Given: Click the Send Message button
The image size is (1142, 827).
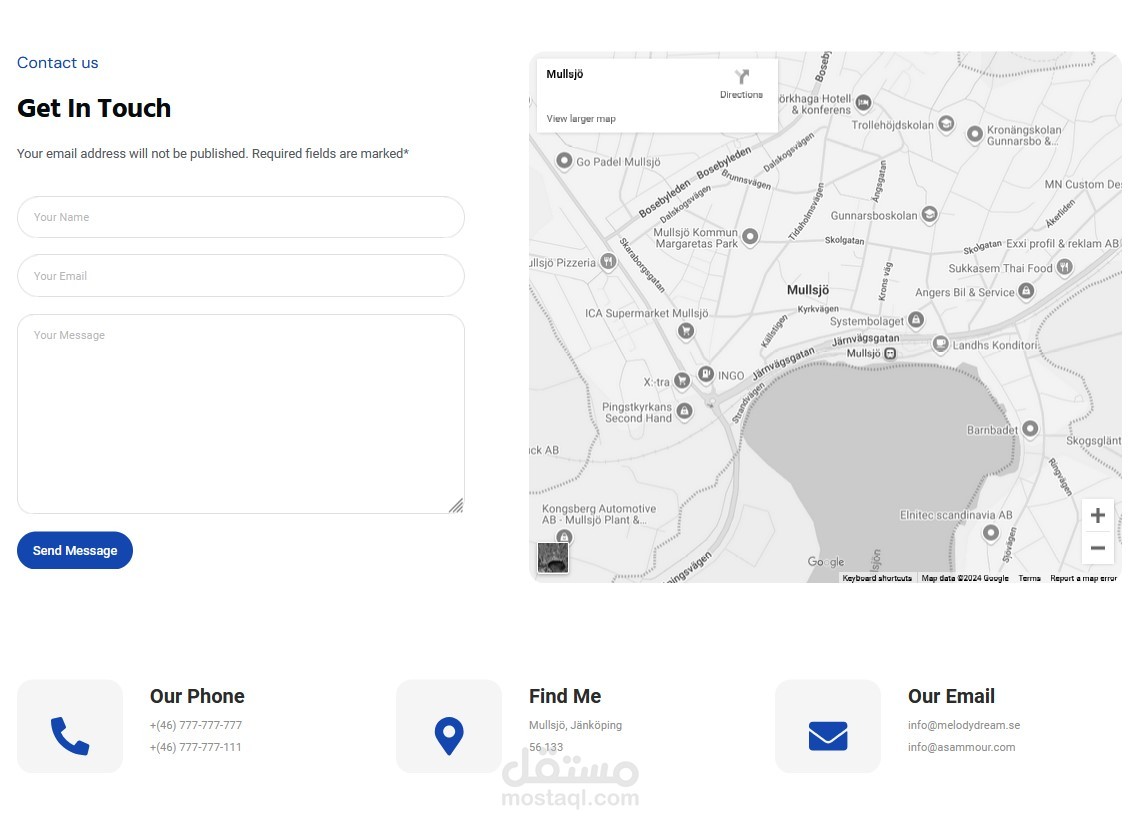Looking at the screenshot, I should pos(75,550).
